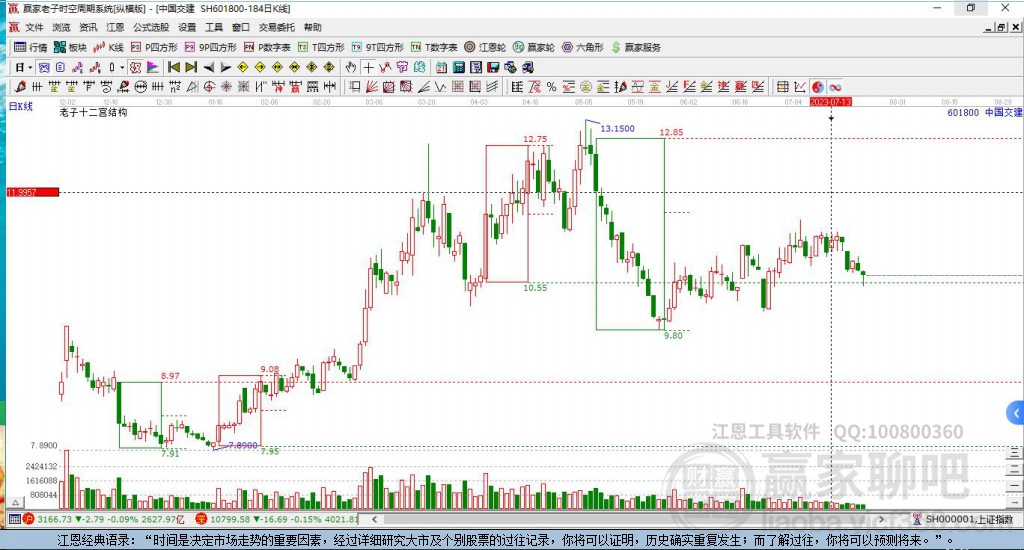Click the red floppy disk icon
This screenshot has height=550, width=1024.
(x=492, y=67)
